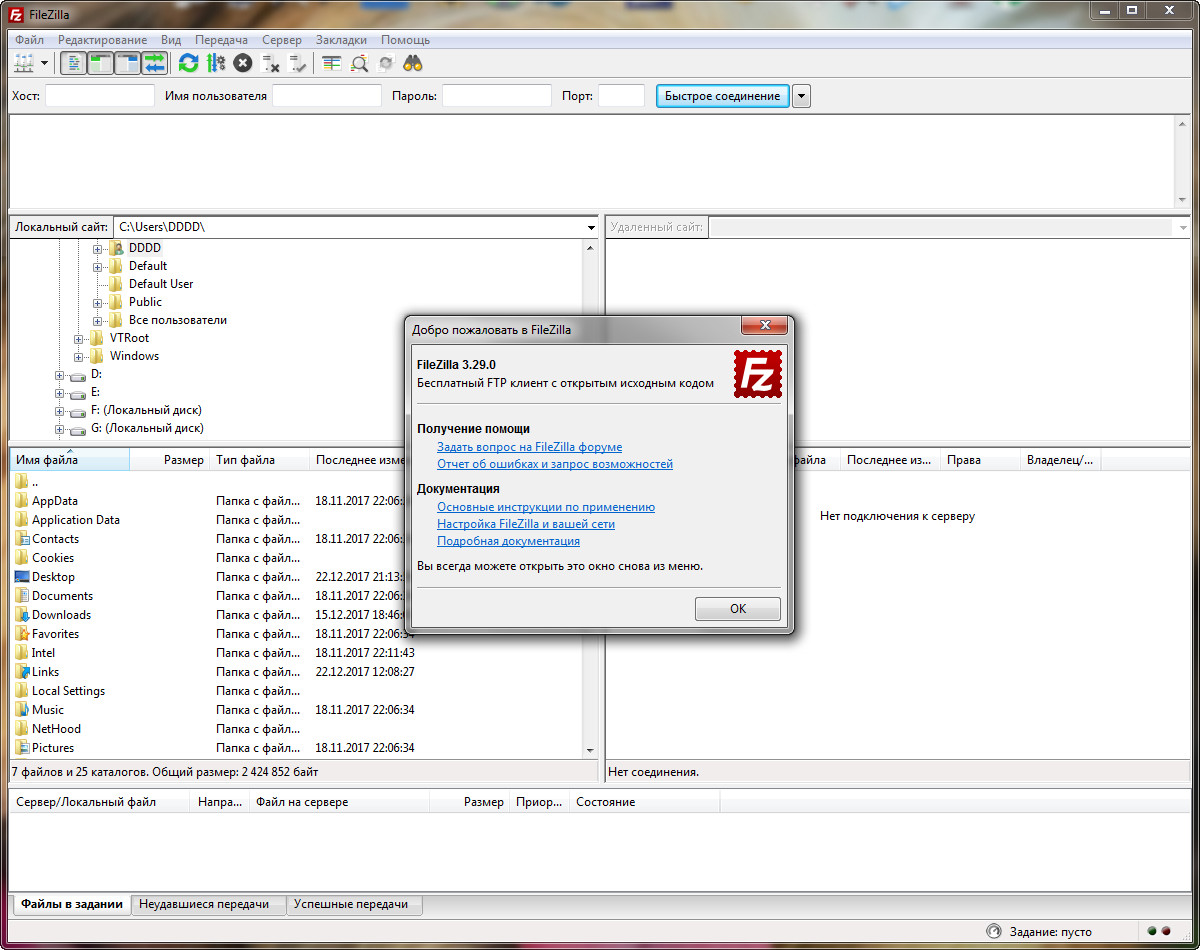Toggle synchronized browsing in the toolbar
This screenshot has width=1200, height=950.
pos(386,63)
